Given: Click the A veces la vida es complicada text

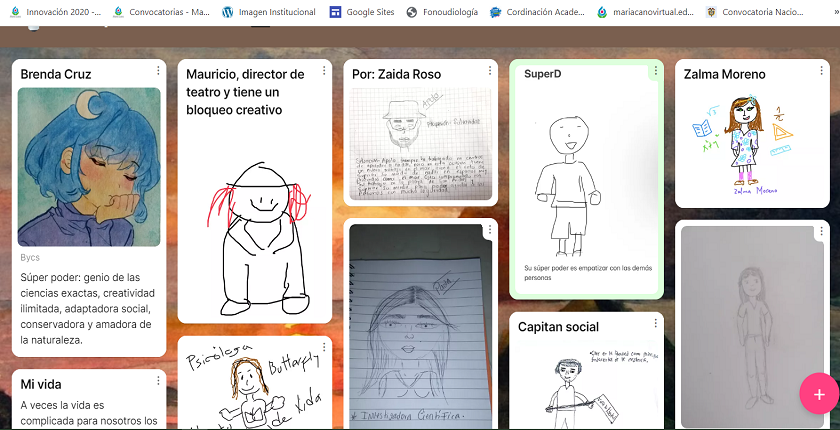Looking at the screenshot, I should click(89, 413).
